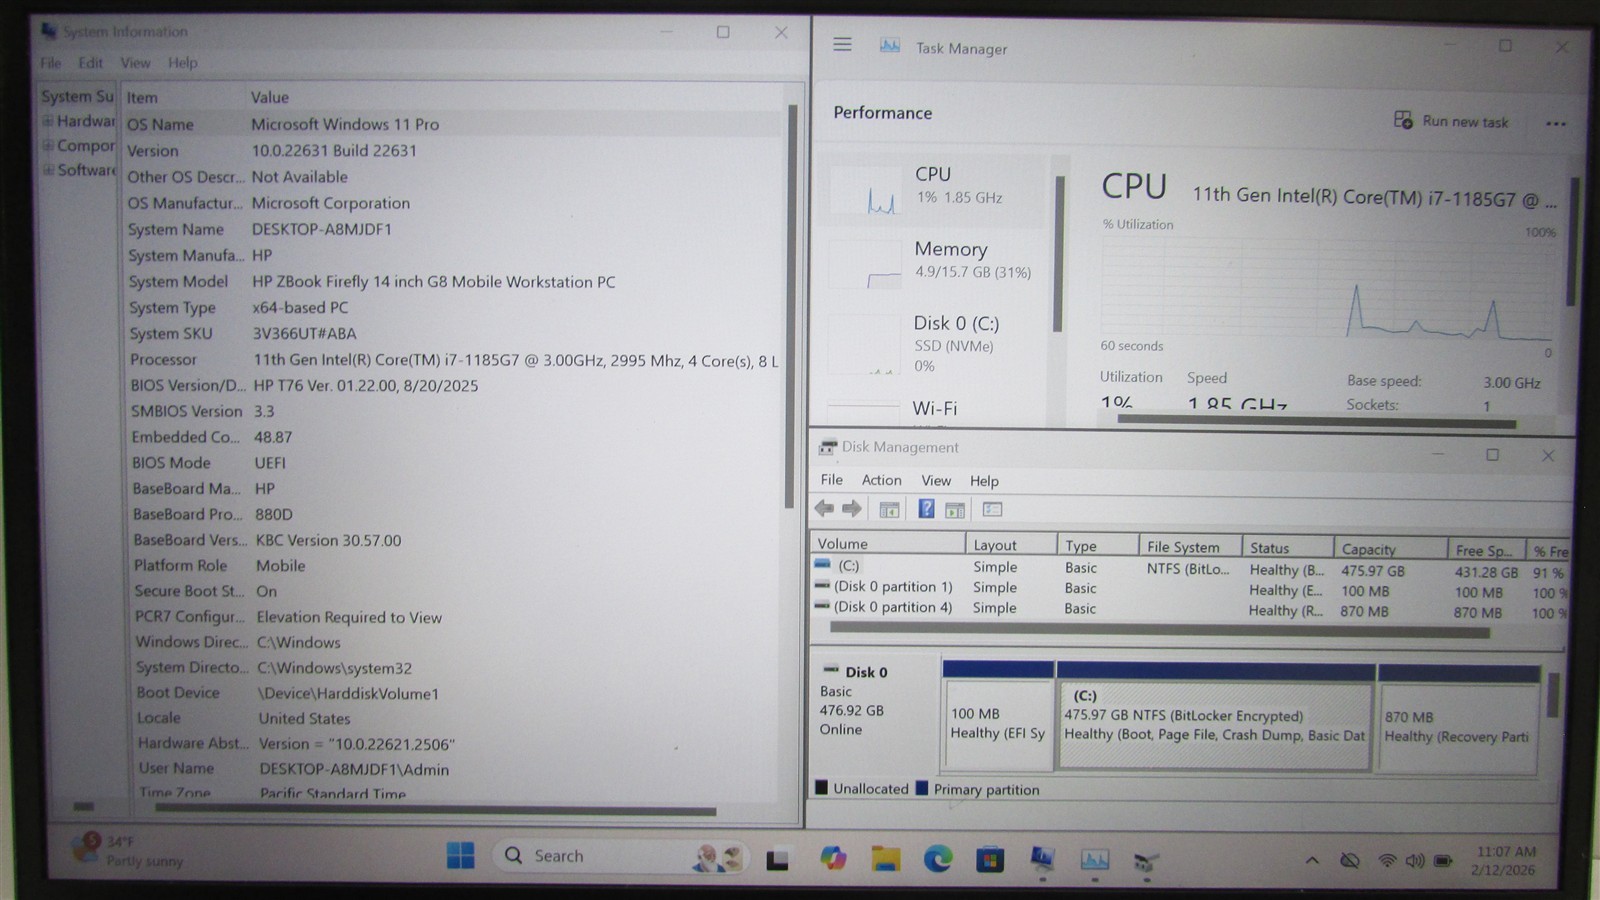This screenshot has width=1600, height=900.
Task: Open Task Manager more options ellipsis
Action: 1555,123
